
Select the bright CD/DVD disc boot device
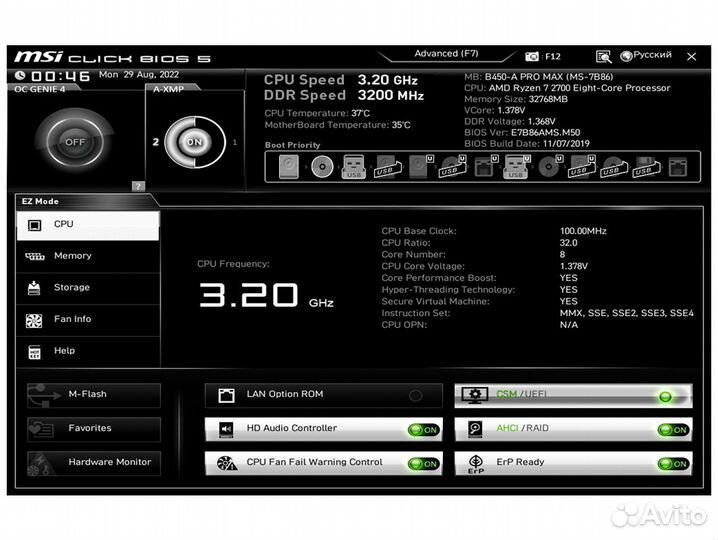322,167
